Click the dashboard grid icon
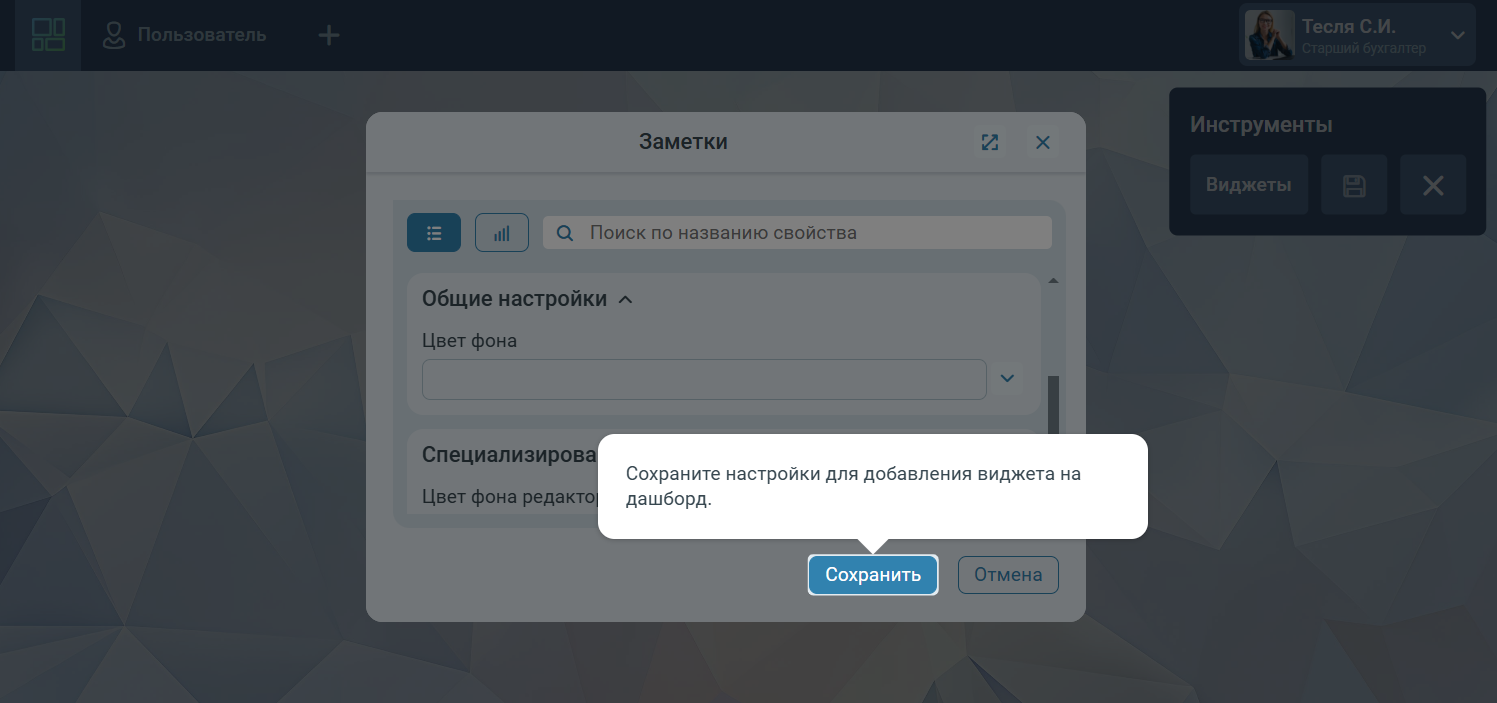The image size is (1497, 703). pos(48,35)
